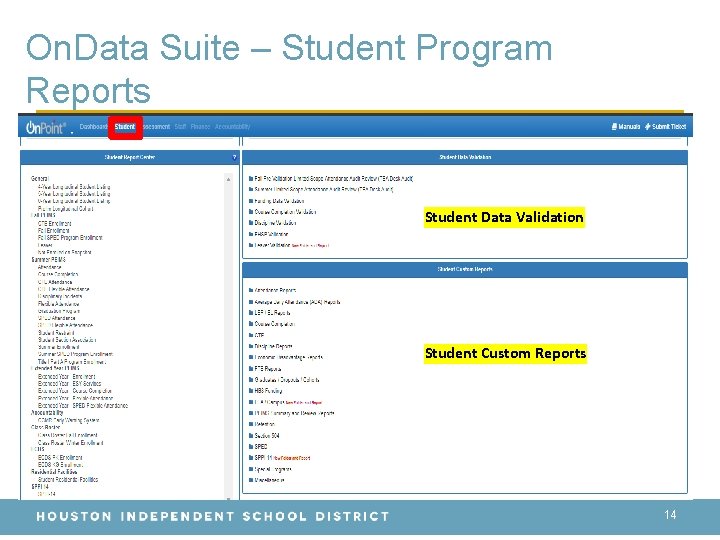Screen dimensions: 720x540
Task: Open the Miscellaneous folder icon
Action: pos(251,480)
